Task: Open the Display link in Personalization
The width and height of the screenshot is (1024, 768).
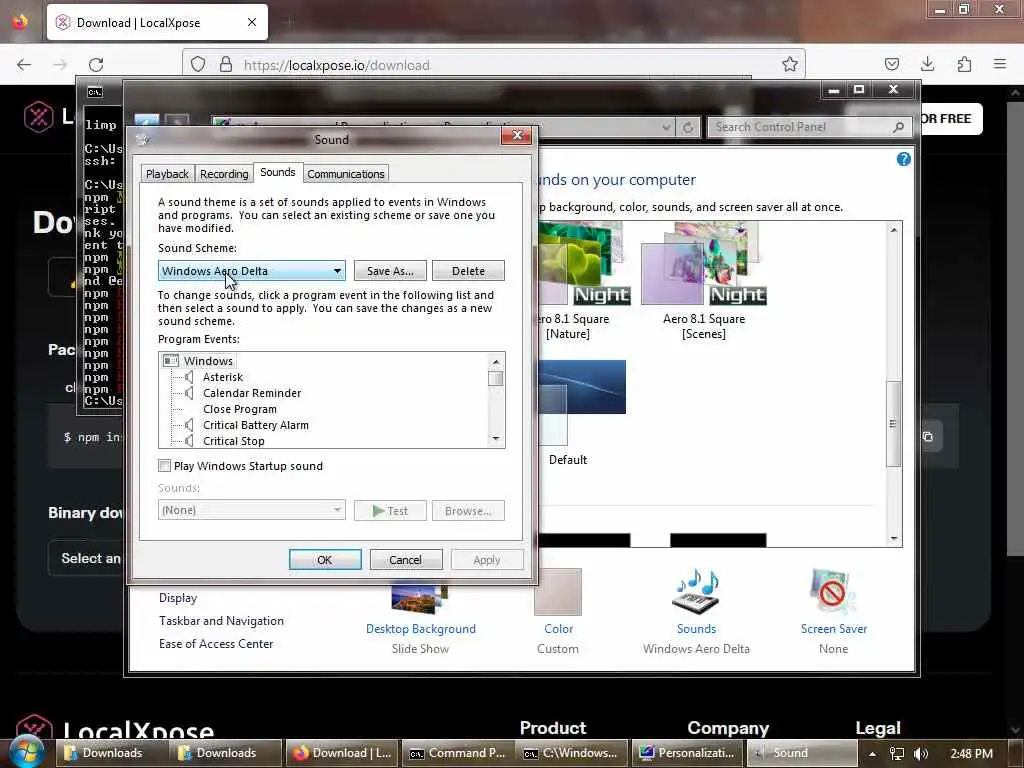Action: click(x=178, y=598)
